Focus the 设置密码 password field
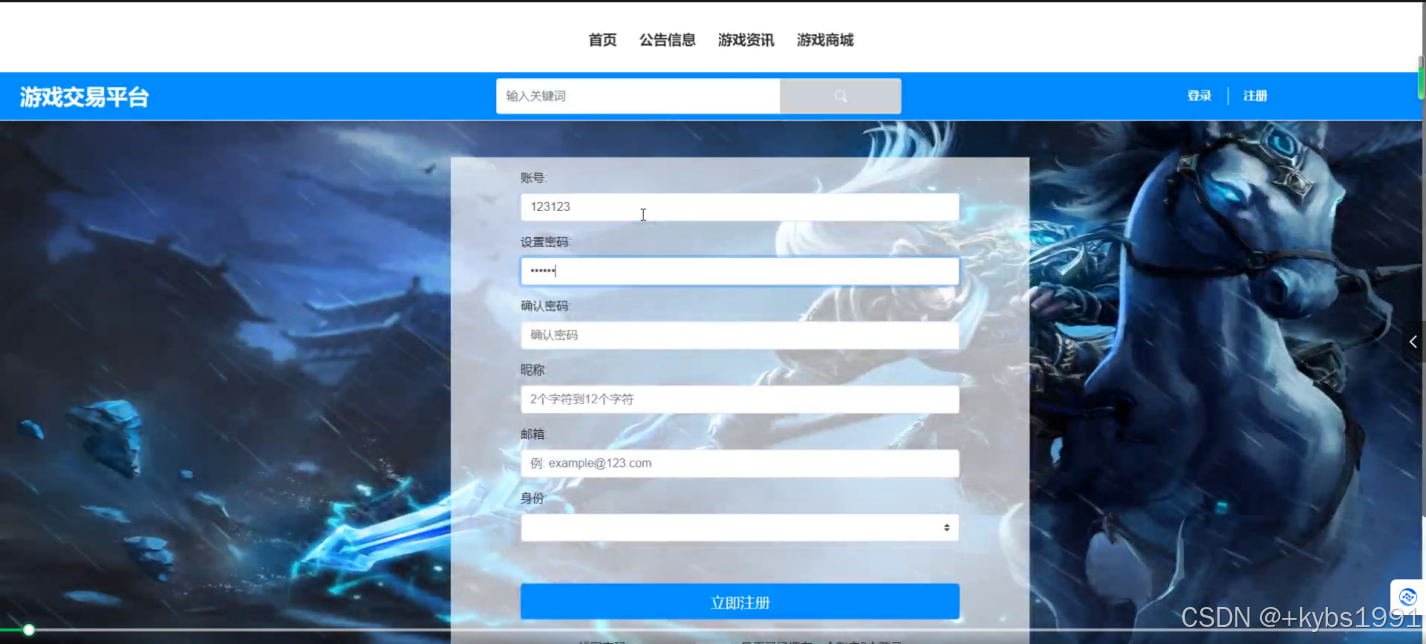 [x=740, y=271]
